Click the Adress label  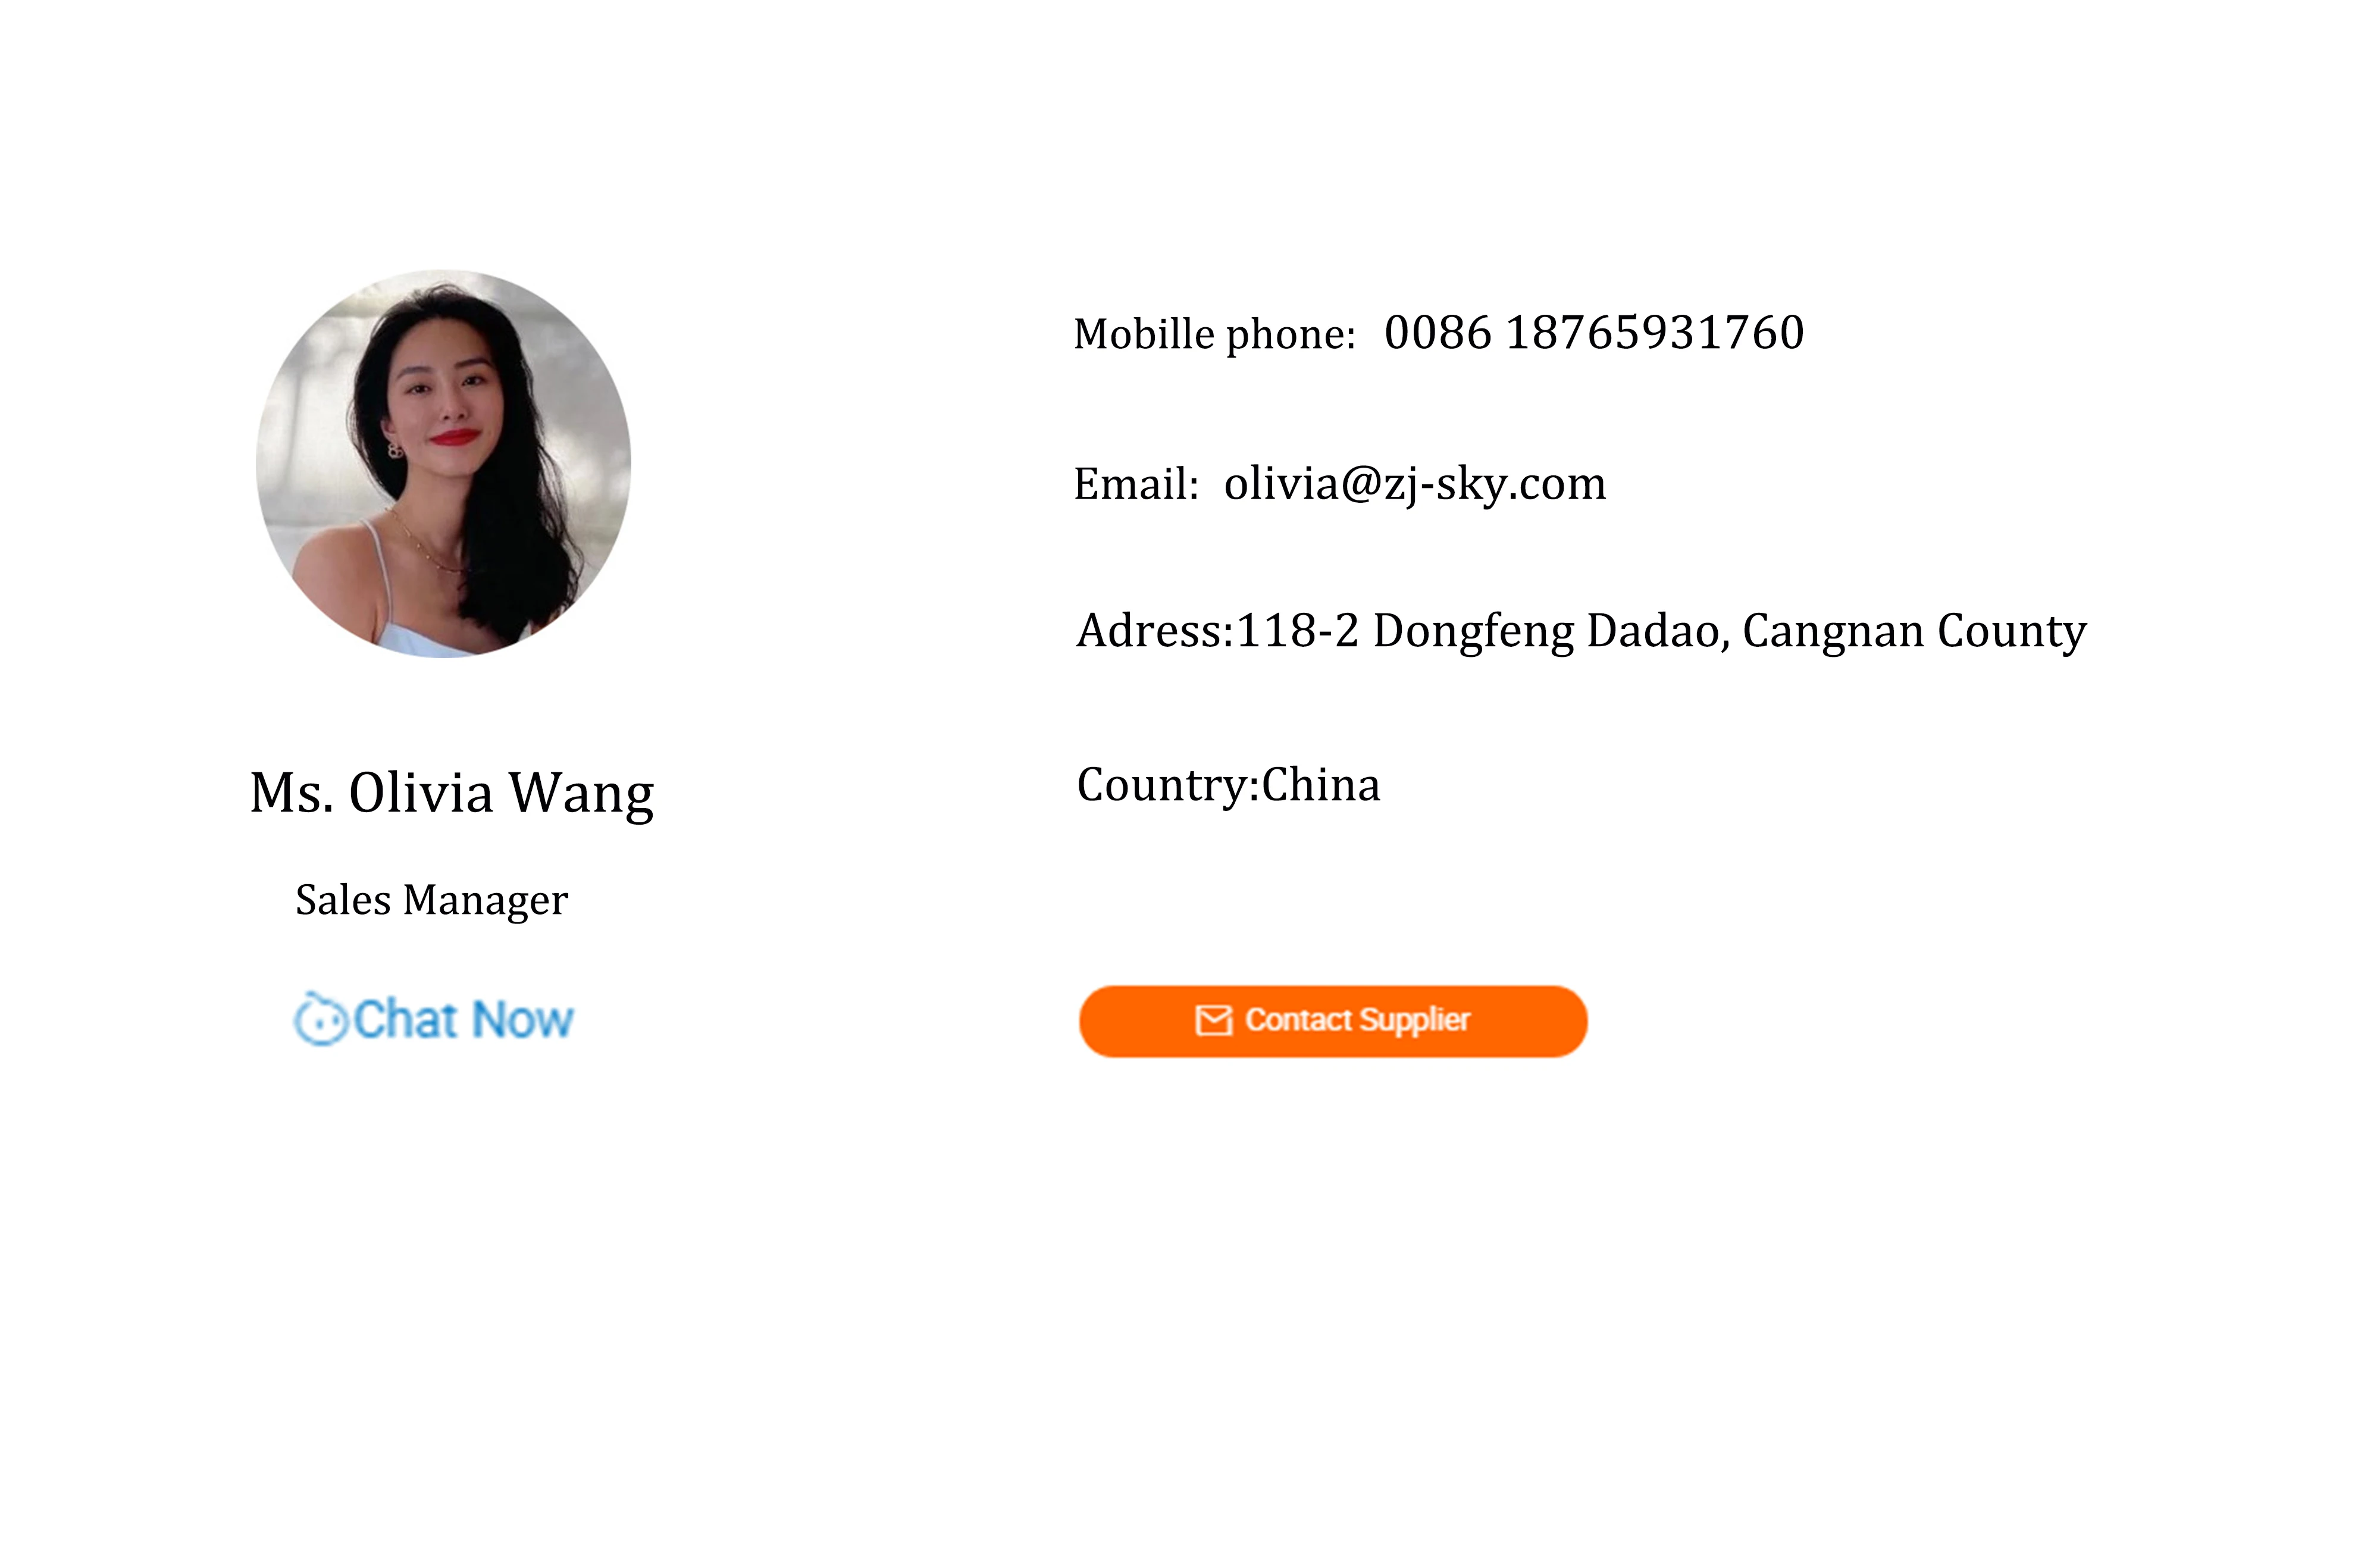point(1155,631)
